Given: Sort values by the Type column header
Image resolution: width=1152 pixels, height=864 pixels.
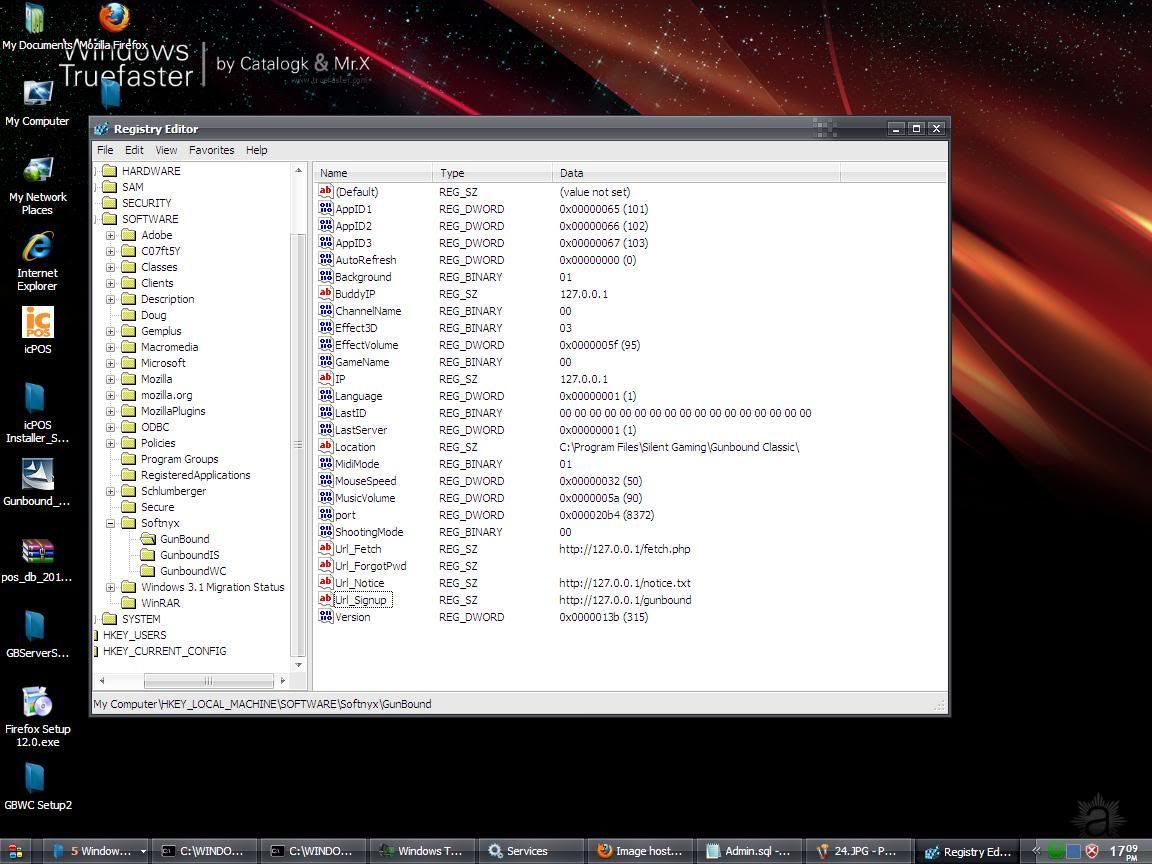Looking at the screenshot, I should (x=490, y=173).
